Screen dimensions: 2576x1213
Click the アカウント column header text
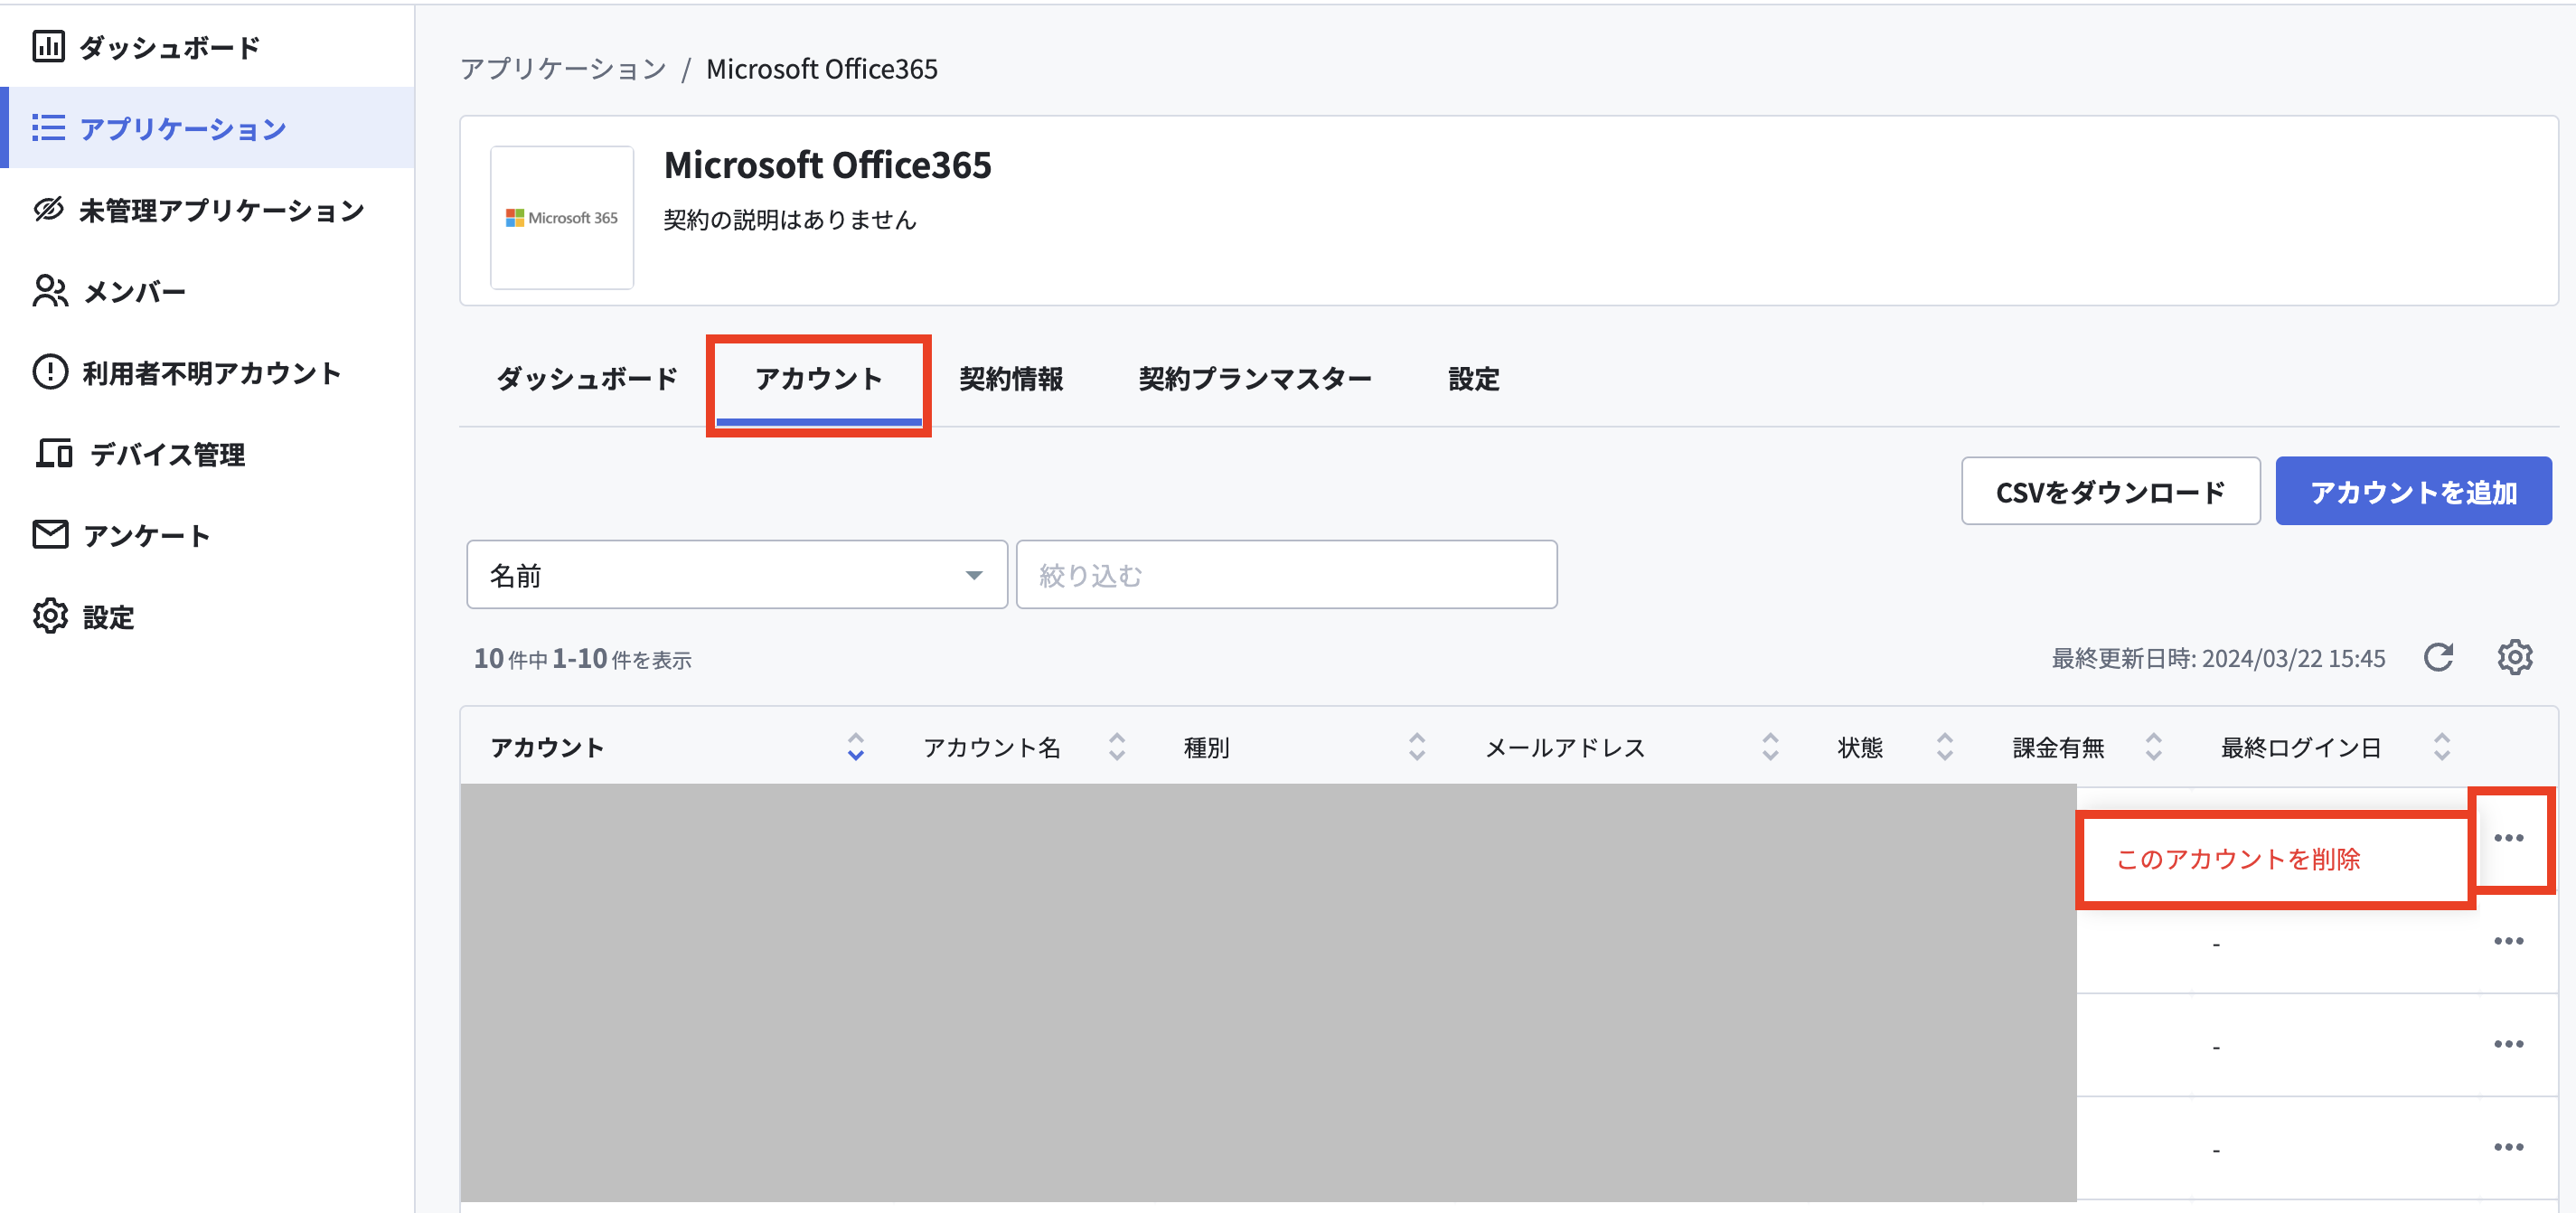coord(547,747)
